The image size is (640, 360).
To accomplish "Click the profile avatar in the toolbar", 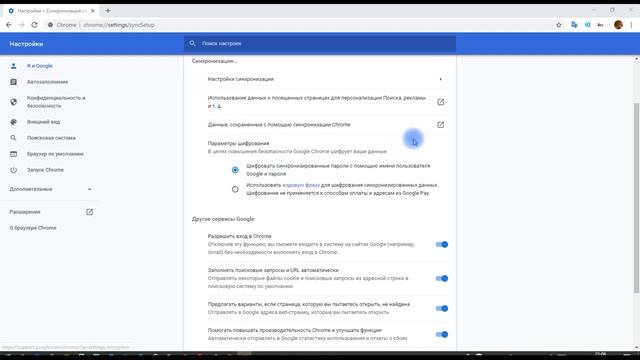I will point(618,25).
